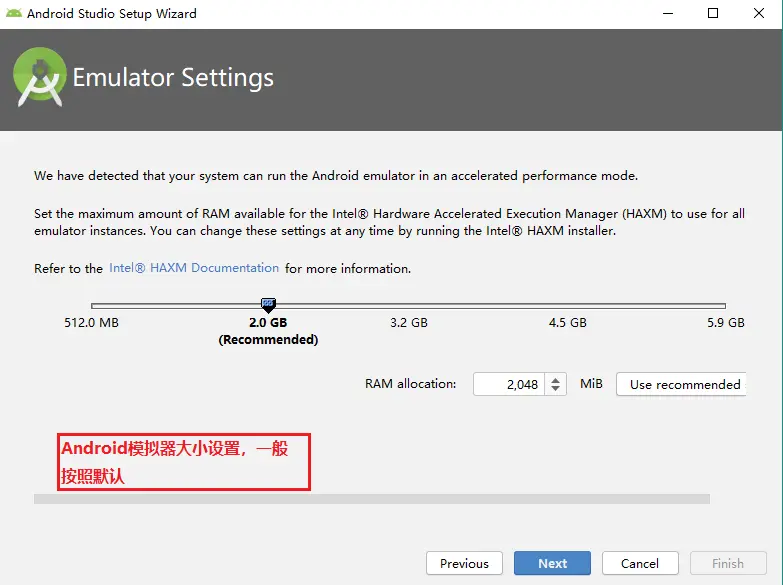The width and height of the screenshot is (783, 585).
Task: Click the horizontal scrollbar at the bottom
Action: pos(372,499)
